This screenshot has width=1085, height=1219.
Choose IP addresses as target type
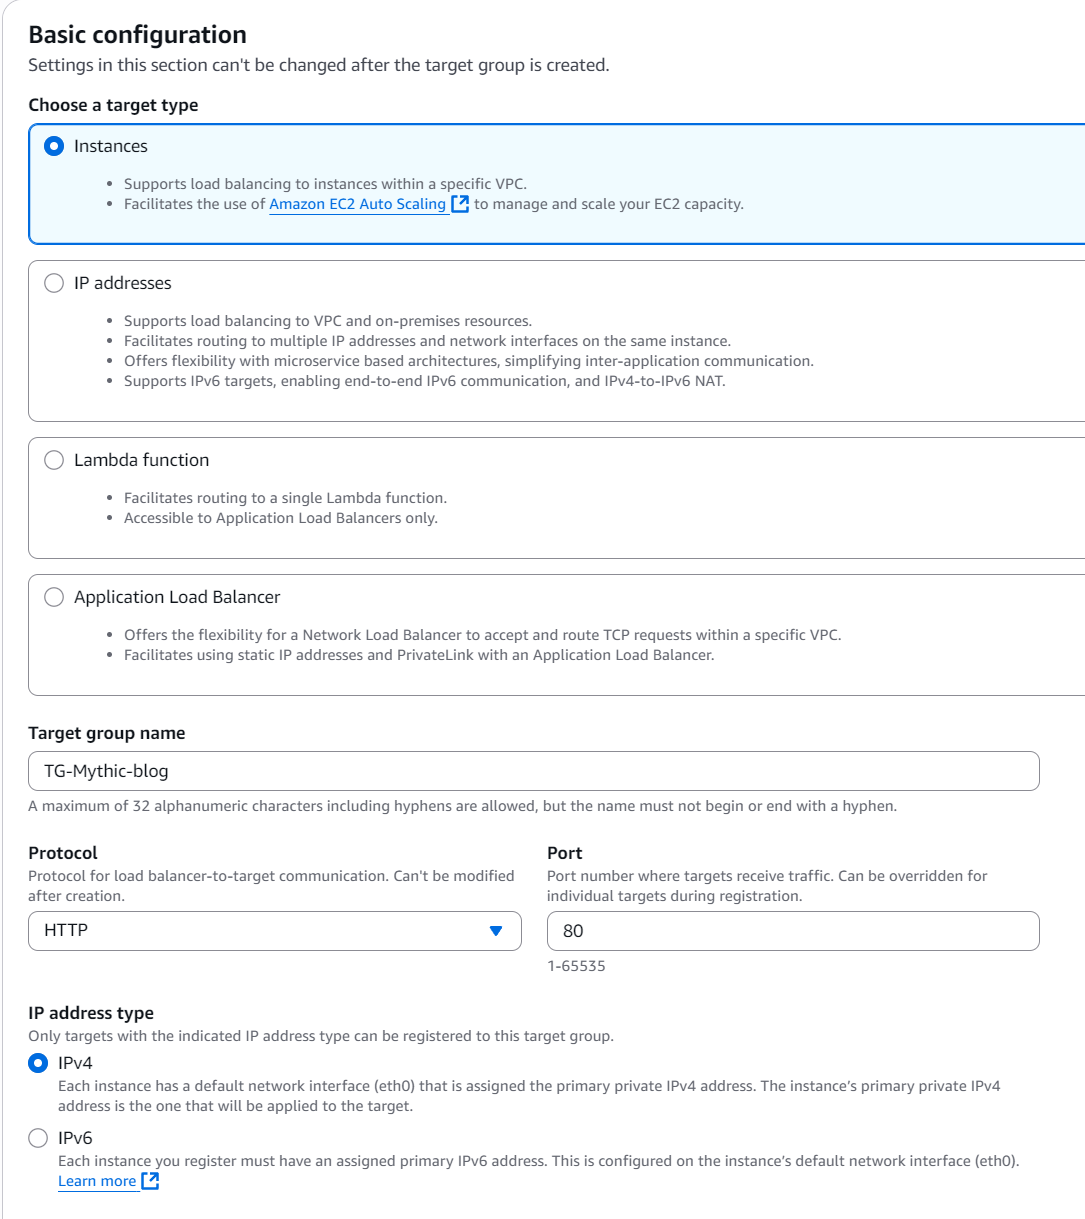[x=54, y=283]
